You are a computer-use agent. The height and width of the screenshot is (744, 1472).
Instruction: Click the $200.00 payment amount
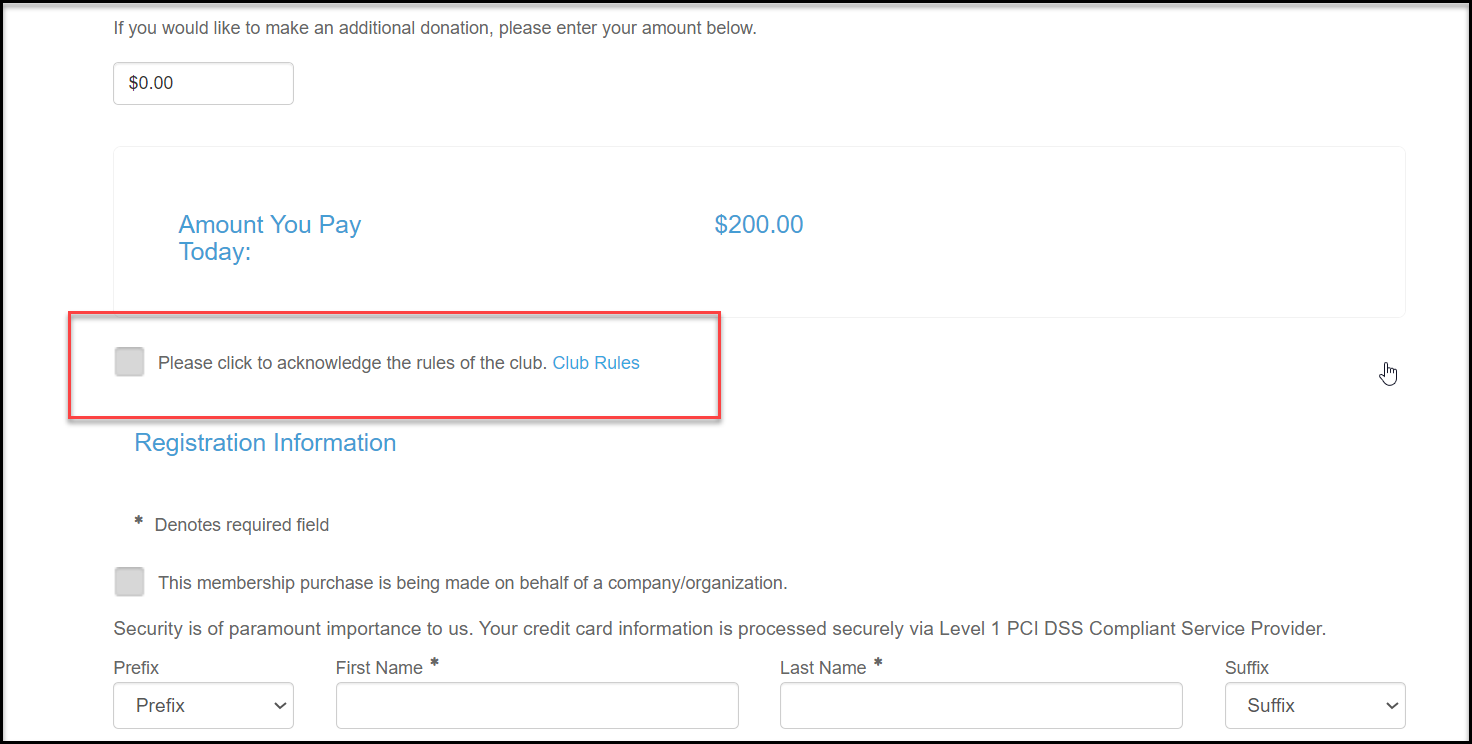759,224
